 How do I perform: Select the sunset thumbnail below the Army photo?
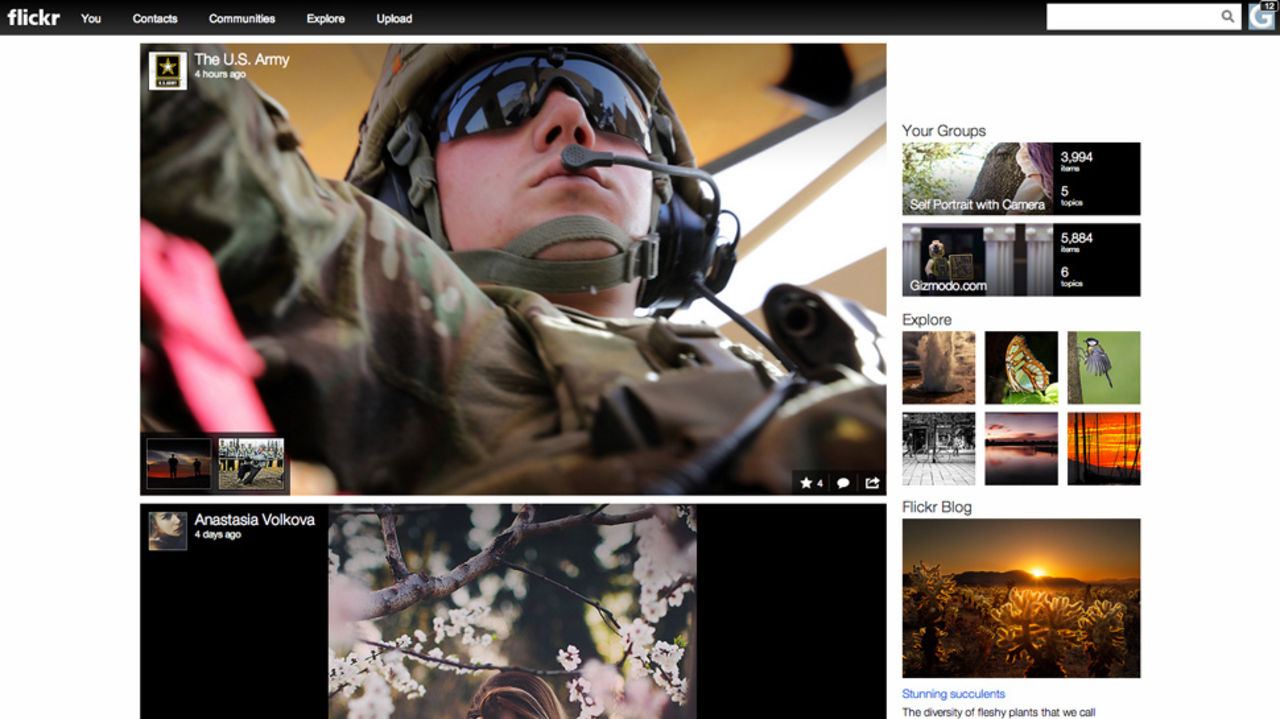point(177,462)
